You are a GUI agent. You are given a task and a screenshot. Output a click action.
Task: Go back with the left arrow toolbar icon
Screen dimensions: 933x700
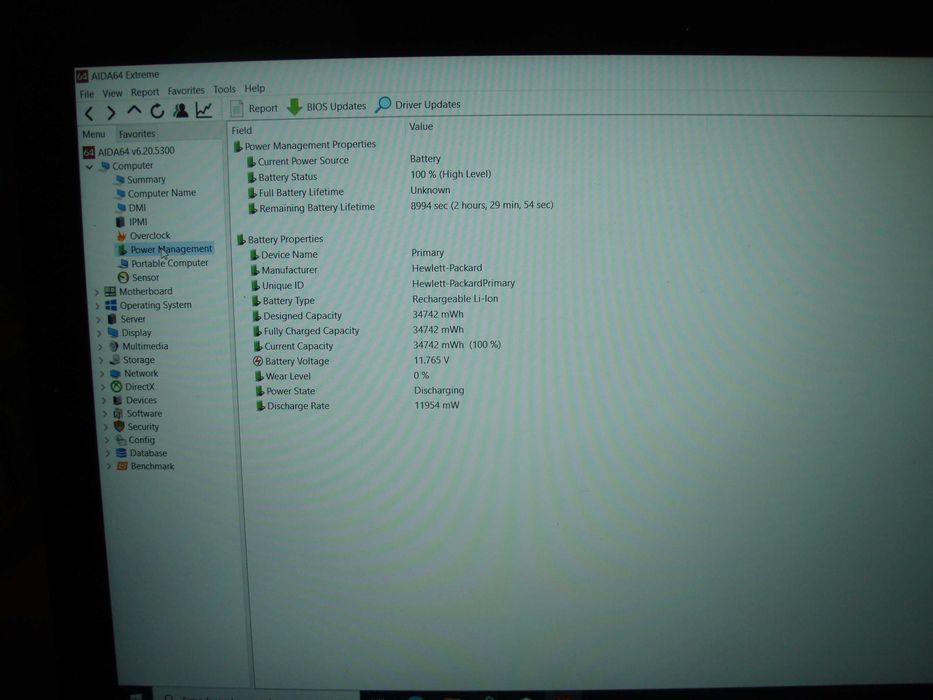point(89,113)
